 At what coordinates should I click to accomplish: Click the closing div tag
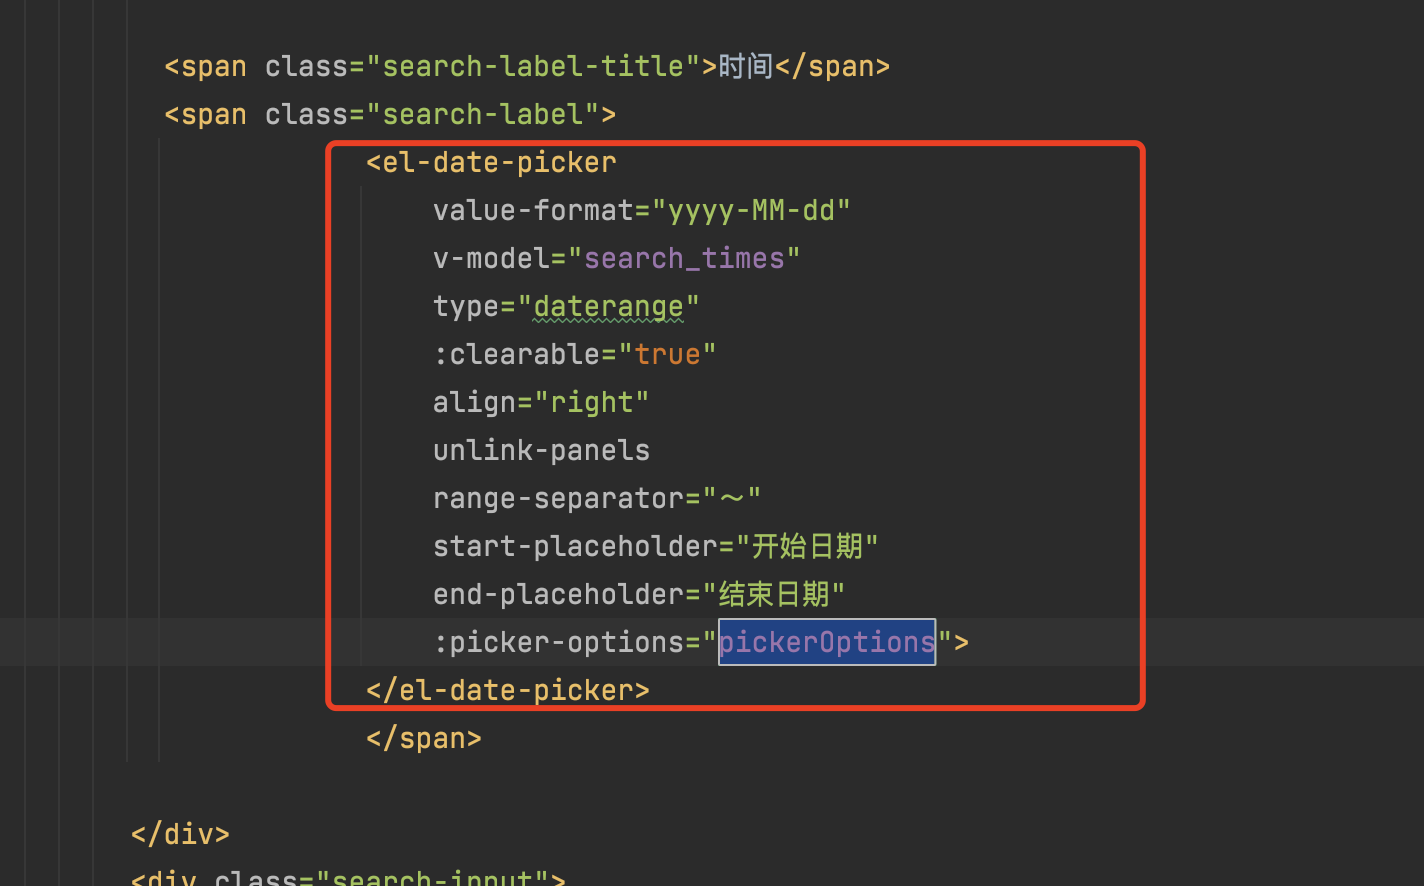click(179, 833)
